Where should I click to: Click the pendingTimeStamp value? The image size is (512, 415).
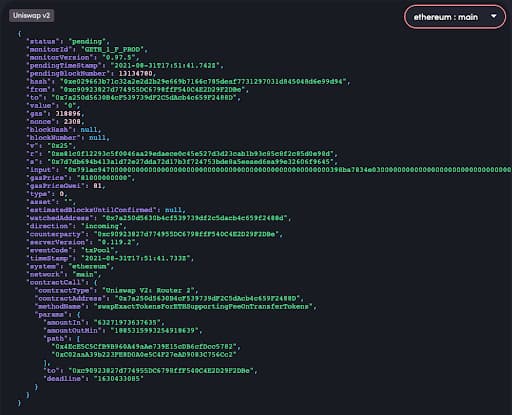165,65
